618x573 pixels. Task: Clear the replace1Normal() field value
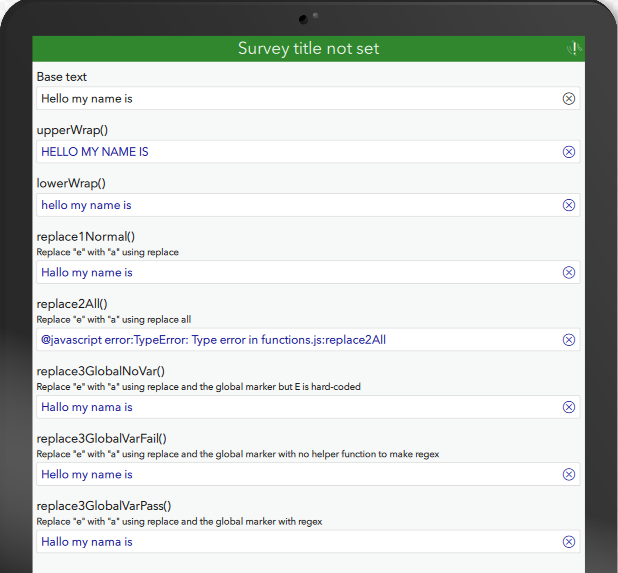point(569,272)
